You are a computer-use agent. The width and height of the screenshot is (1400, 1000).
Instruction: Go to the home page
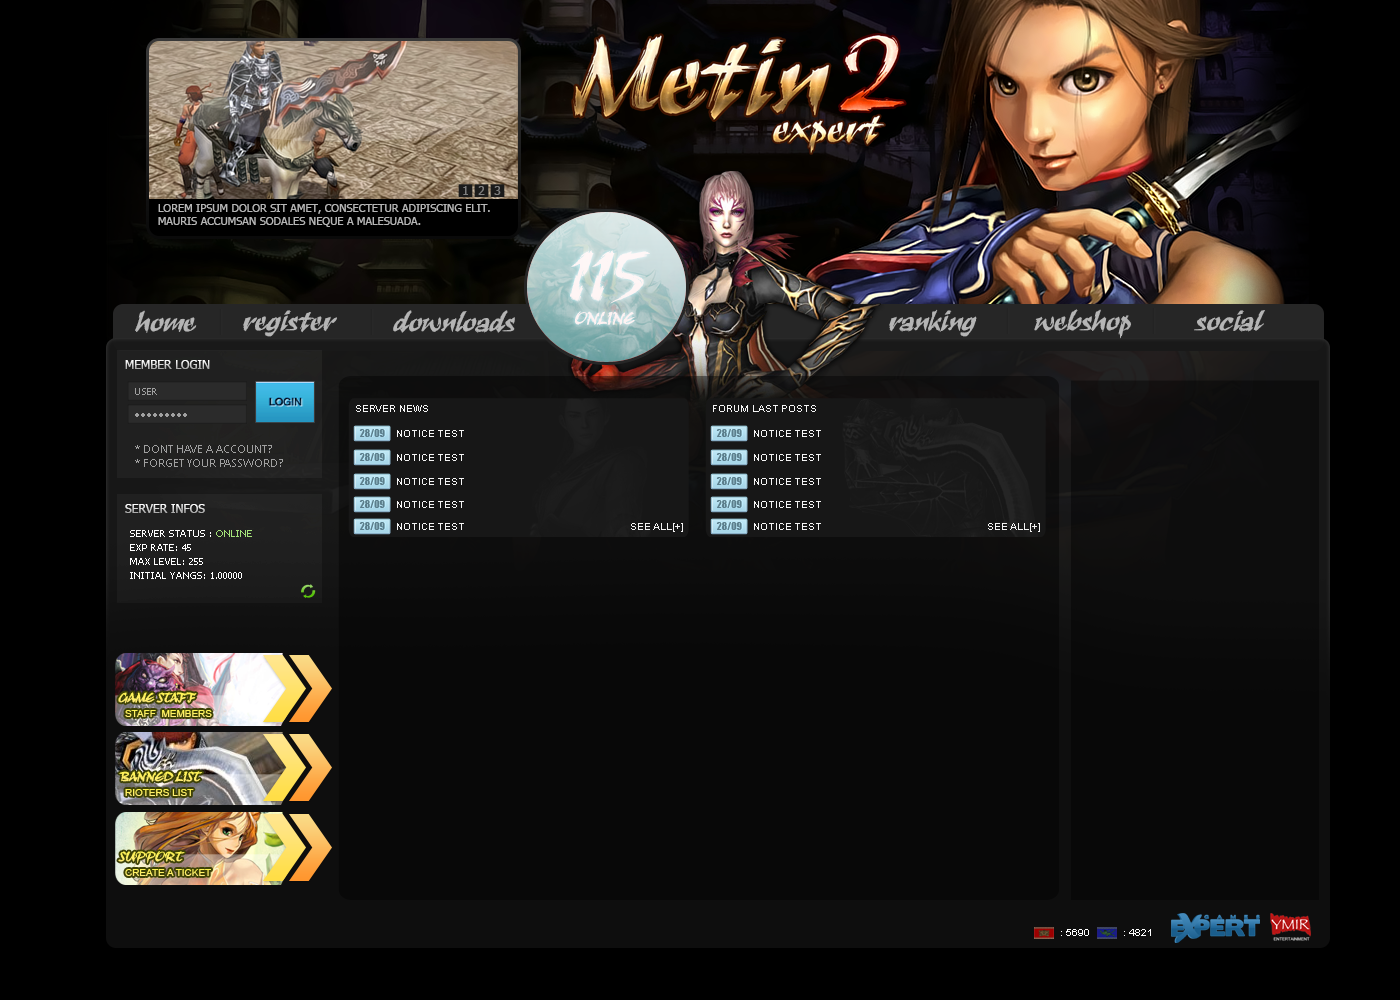click(x=165, y=322)
